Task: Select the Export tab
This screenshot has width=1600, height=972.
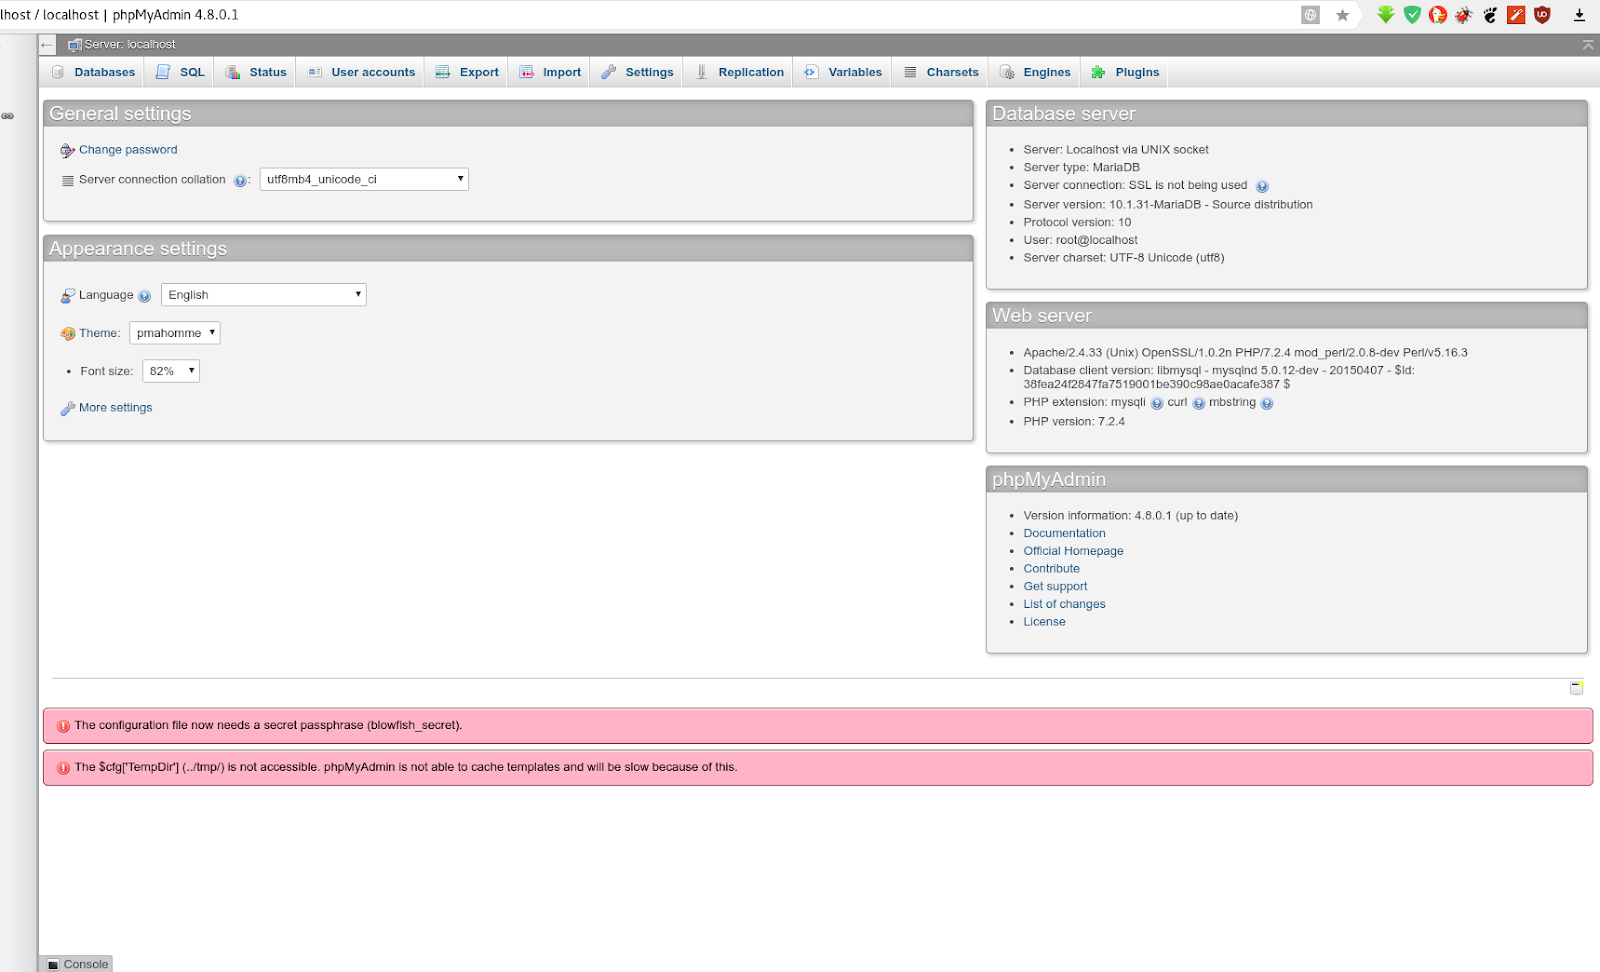Action: coord(467,72)
